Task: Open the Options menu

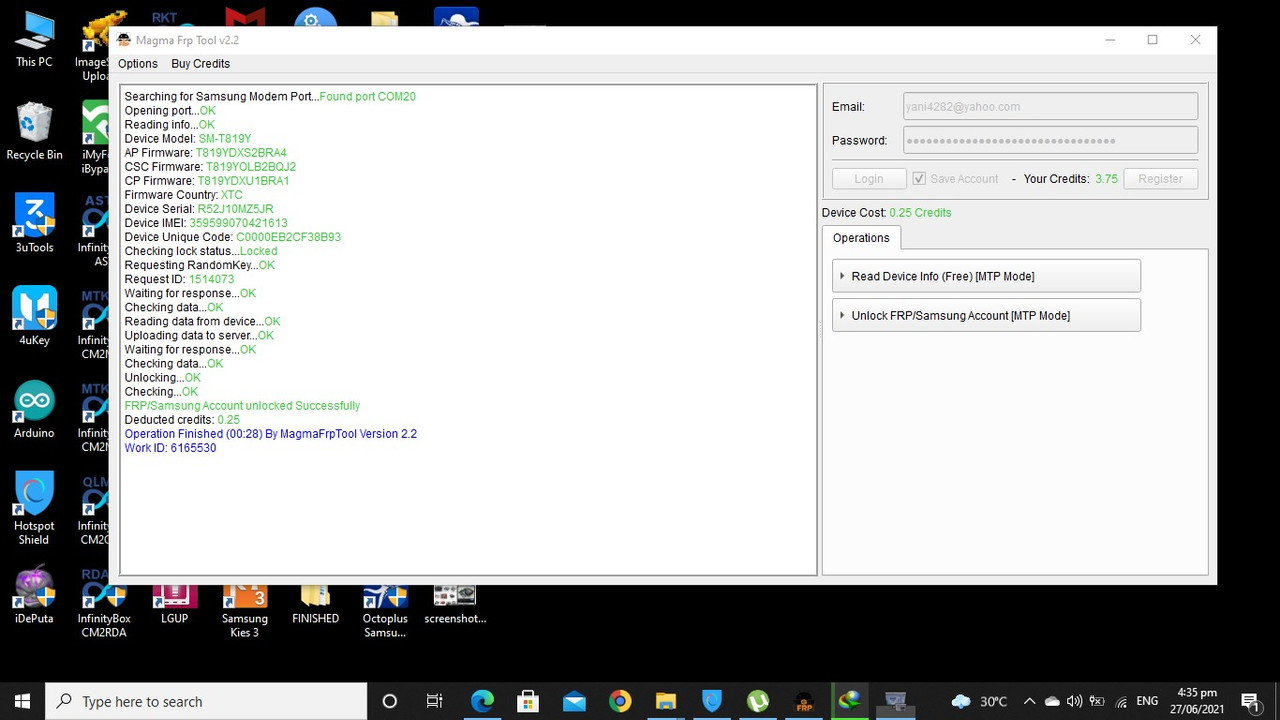Action: tap(138, 64)
